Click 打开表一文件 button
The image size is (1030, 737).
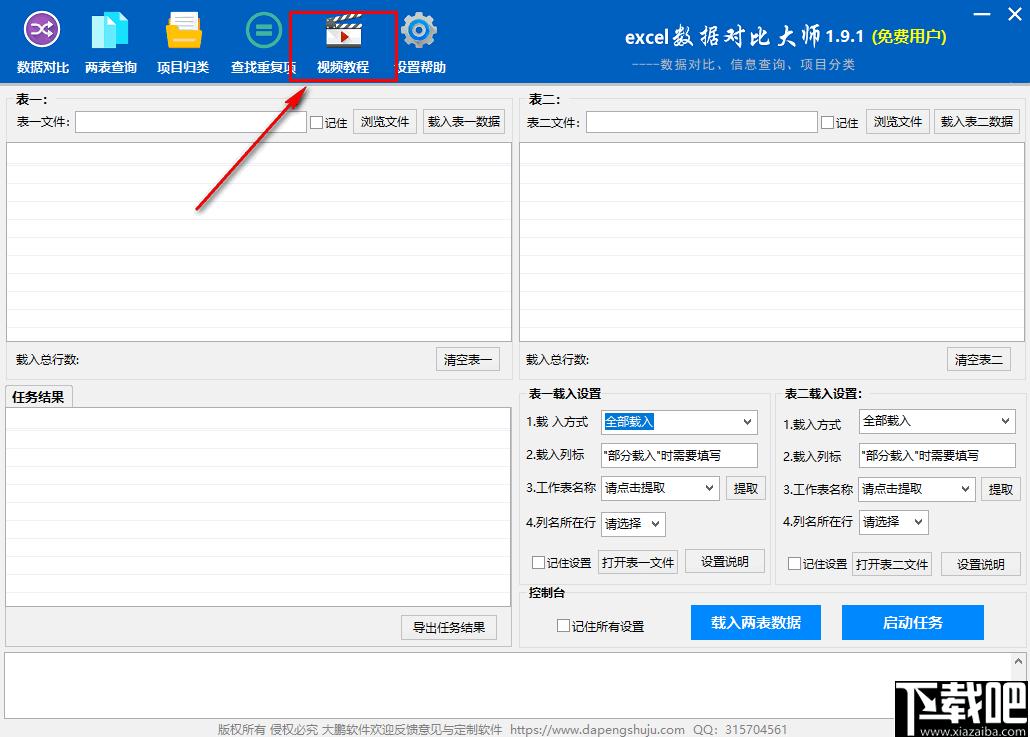coord(638,563)
